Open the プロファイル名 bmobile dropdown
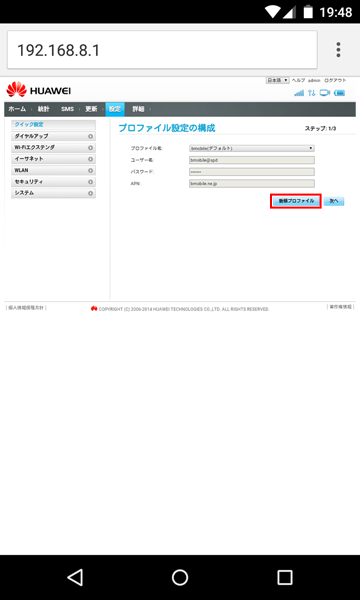Viewport: 360px width, 600px height. [252, 148]
